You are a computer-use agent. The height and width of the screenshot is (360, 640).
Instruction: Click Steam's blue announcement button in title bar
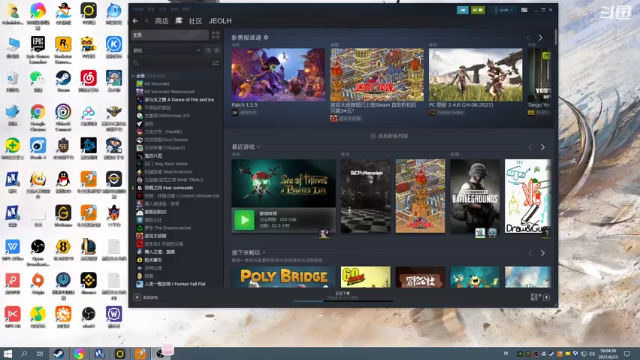[x=462, y=10]
